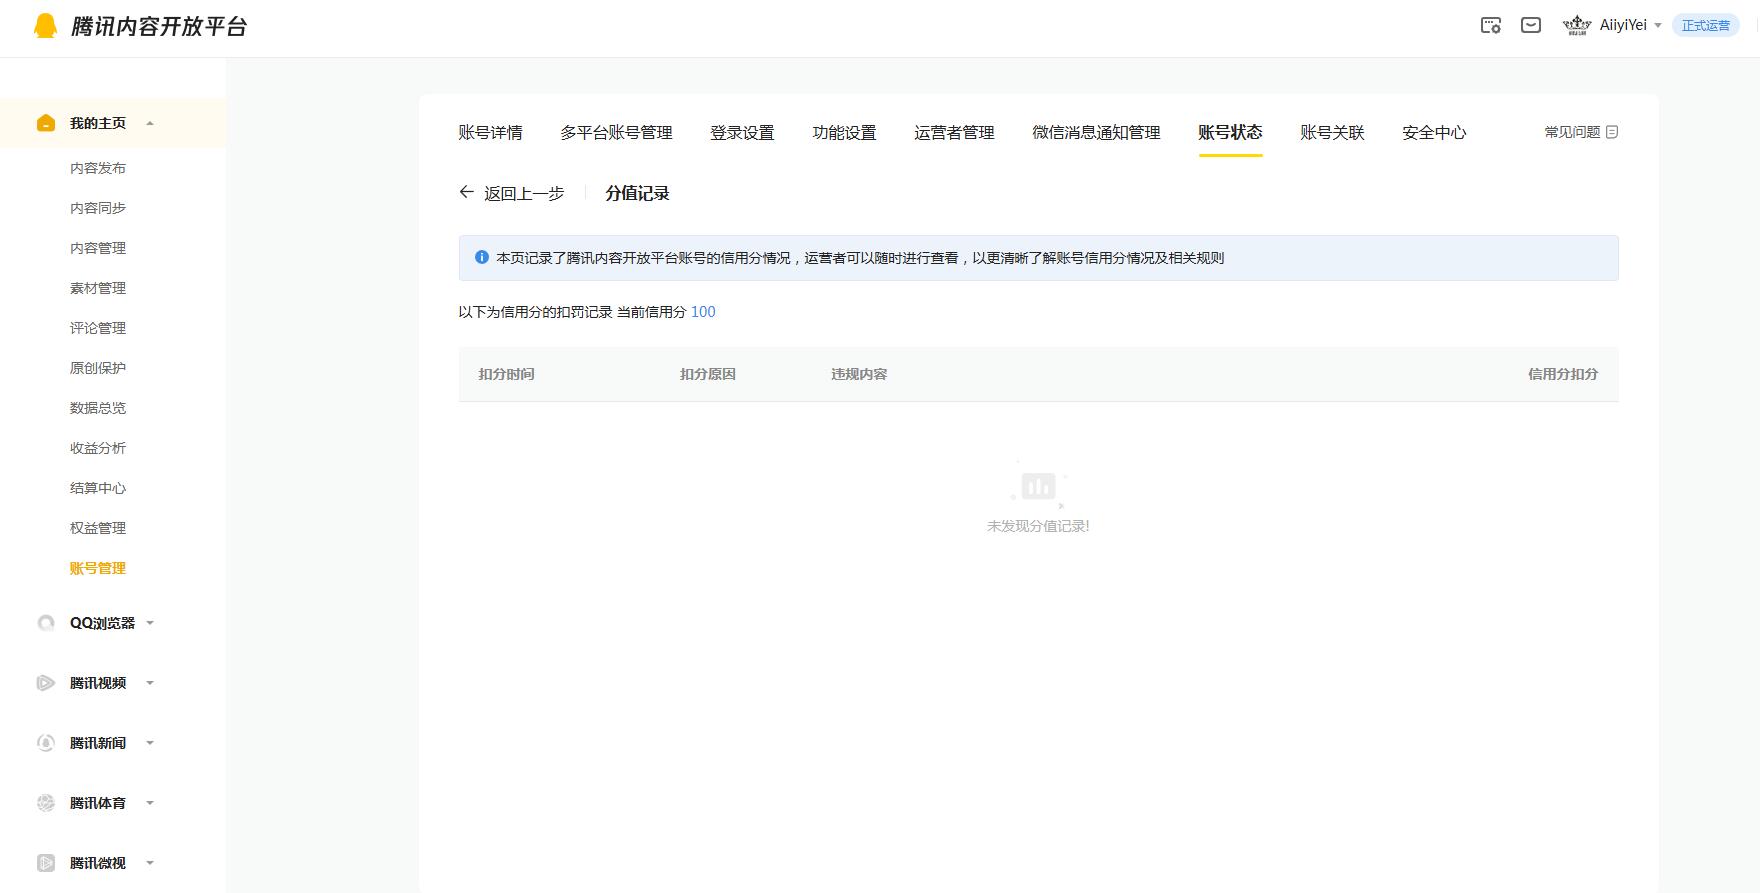Click the 分值记录 page heading
Image resolution: width=1760 pixels, height=893 pixels.
click(x=637, y=193)
